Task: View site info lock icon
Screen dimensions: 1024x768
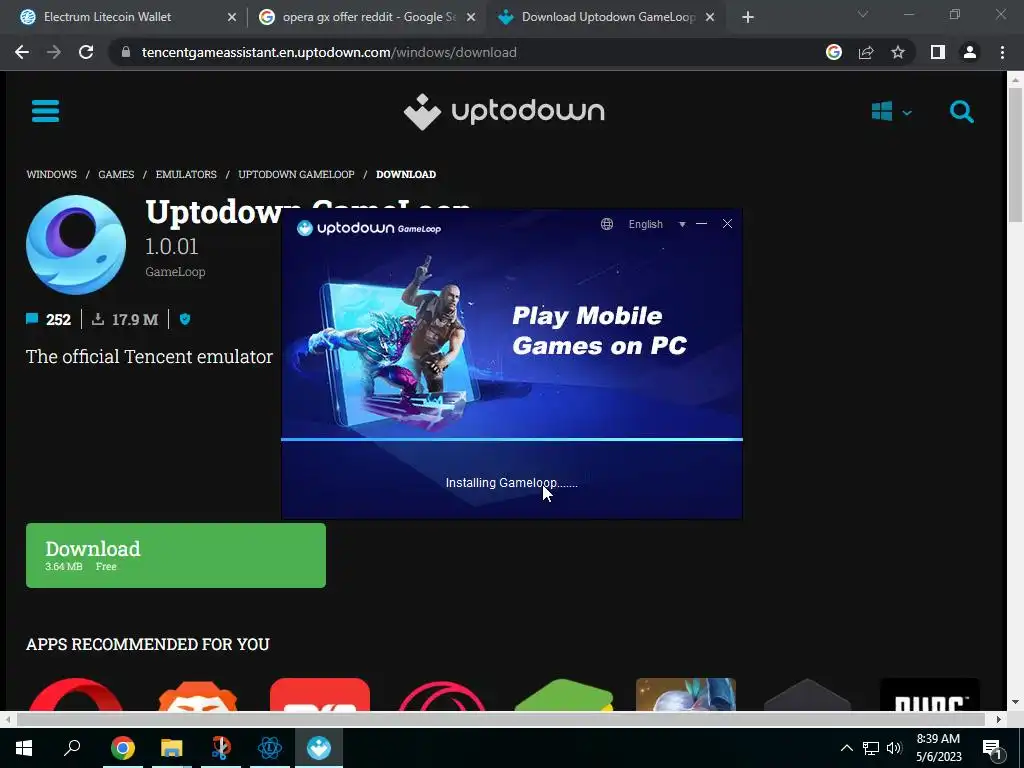Action: pyautogui.click(x=126, y=52)
